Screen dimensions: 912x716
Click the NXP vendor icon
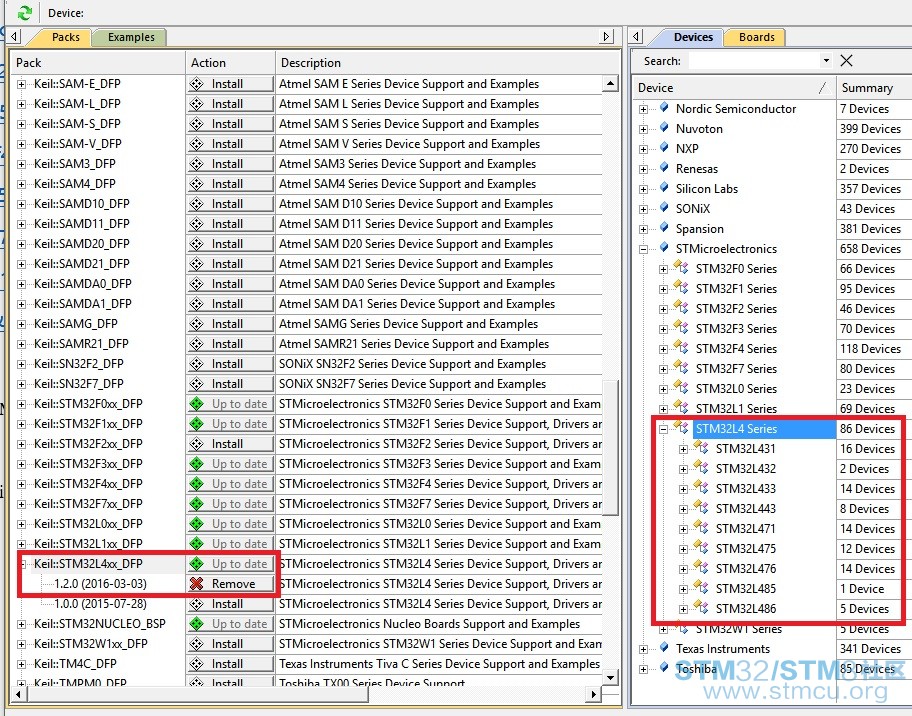pyautogui.click(x=664, y=148)
